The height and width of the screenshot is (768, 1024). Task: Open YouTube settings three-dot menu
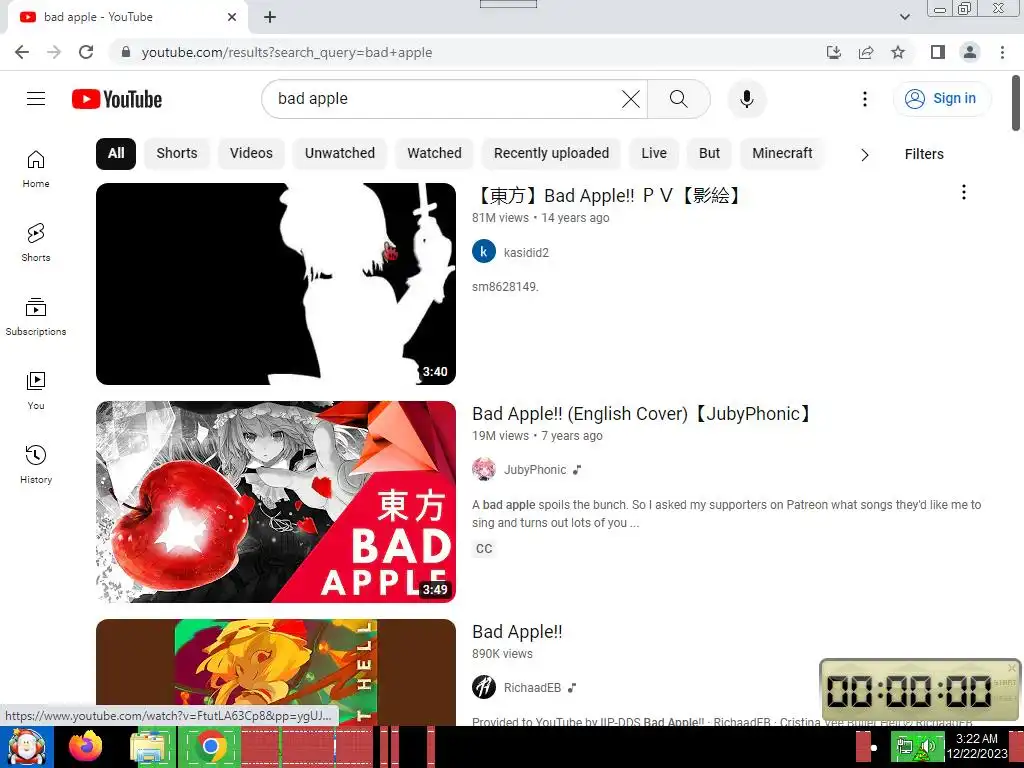click(865, 99)
